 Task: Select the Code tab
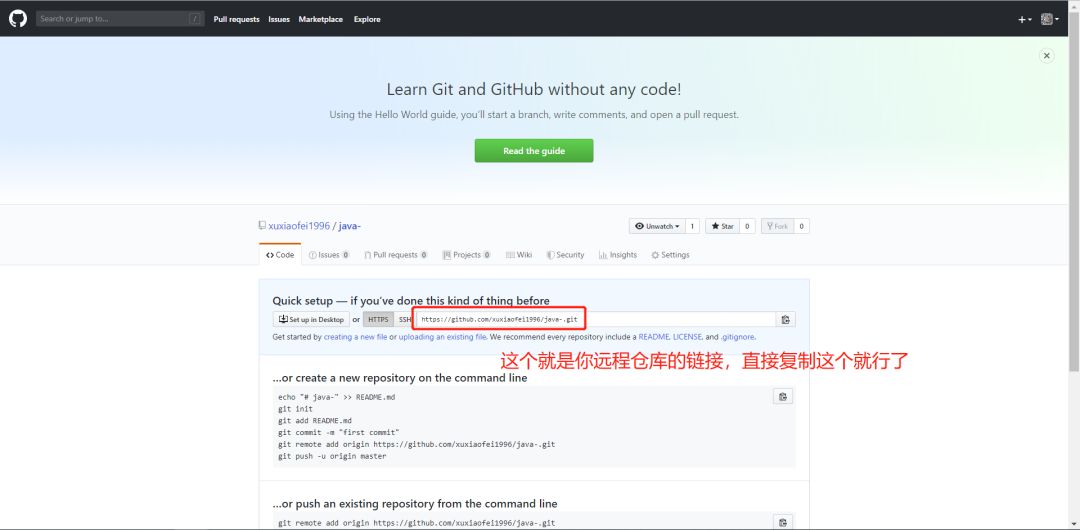point(280,255)
